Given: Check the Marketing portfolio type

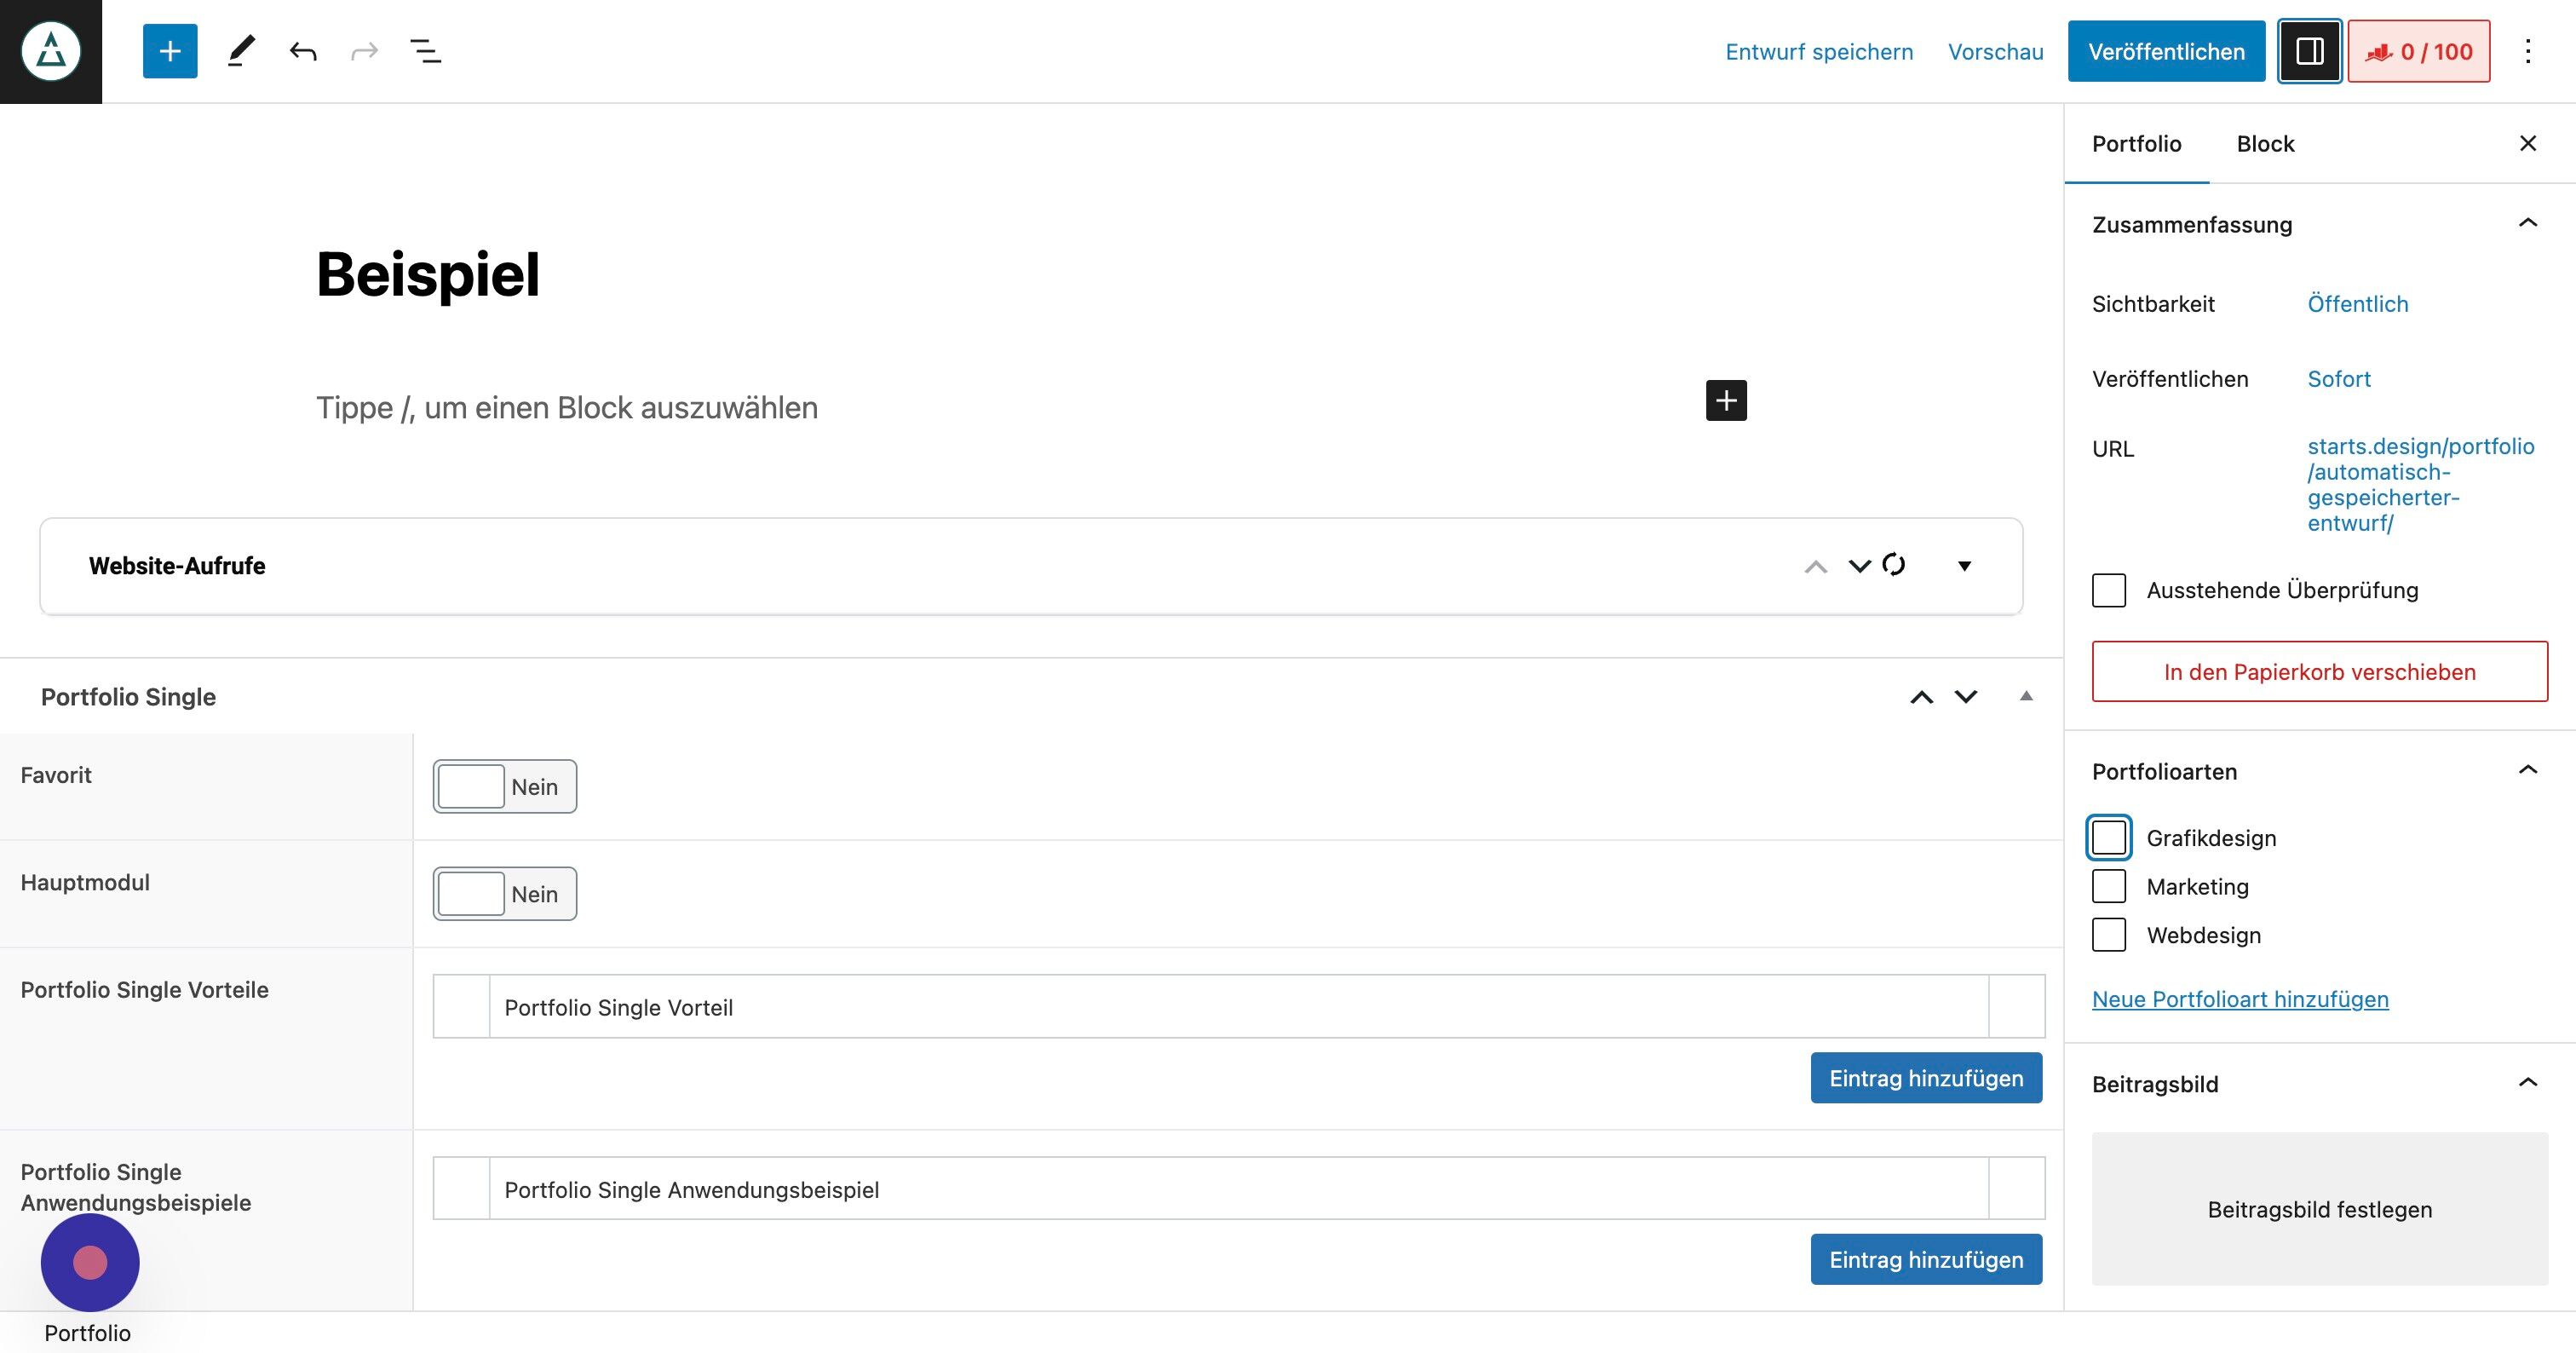Looking at the screenshot, I should coord(2109,886).
